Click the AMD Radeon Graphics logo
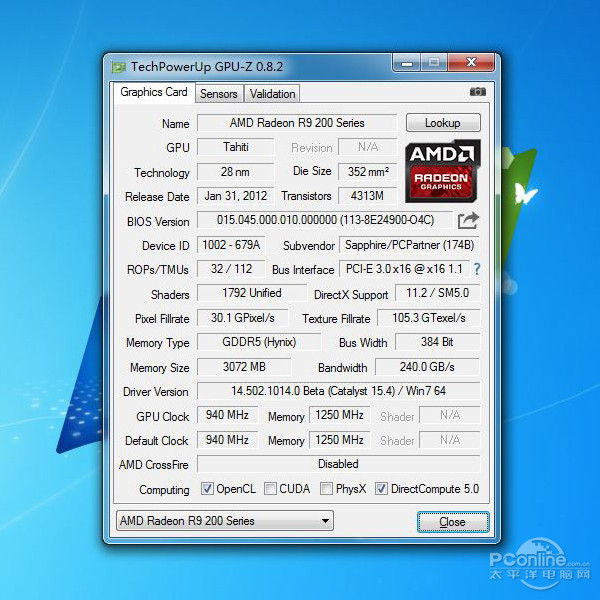The width and height of the screenshot is (600, 600). pos(443,171)
